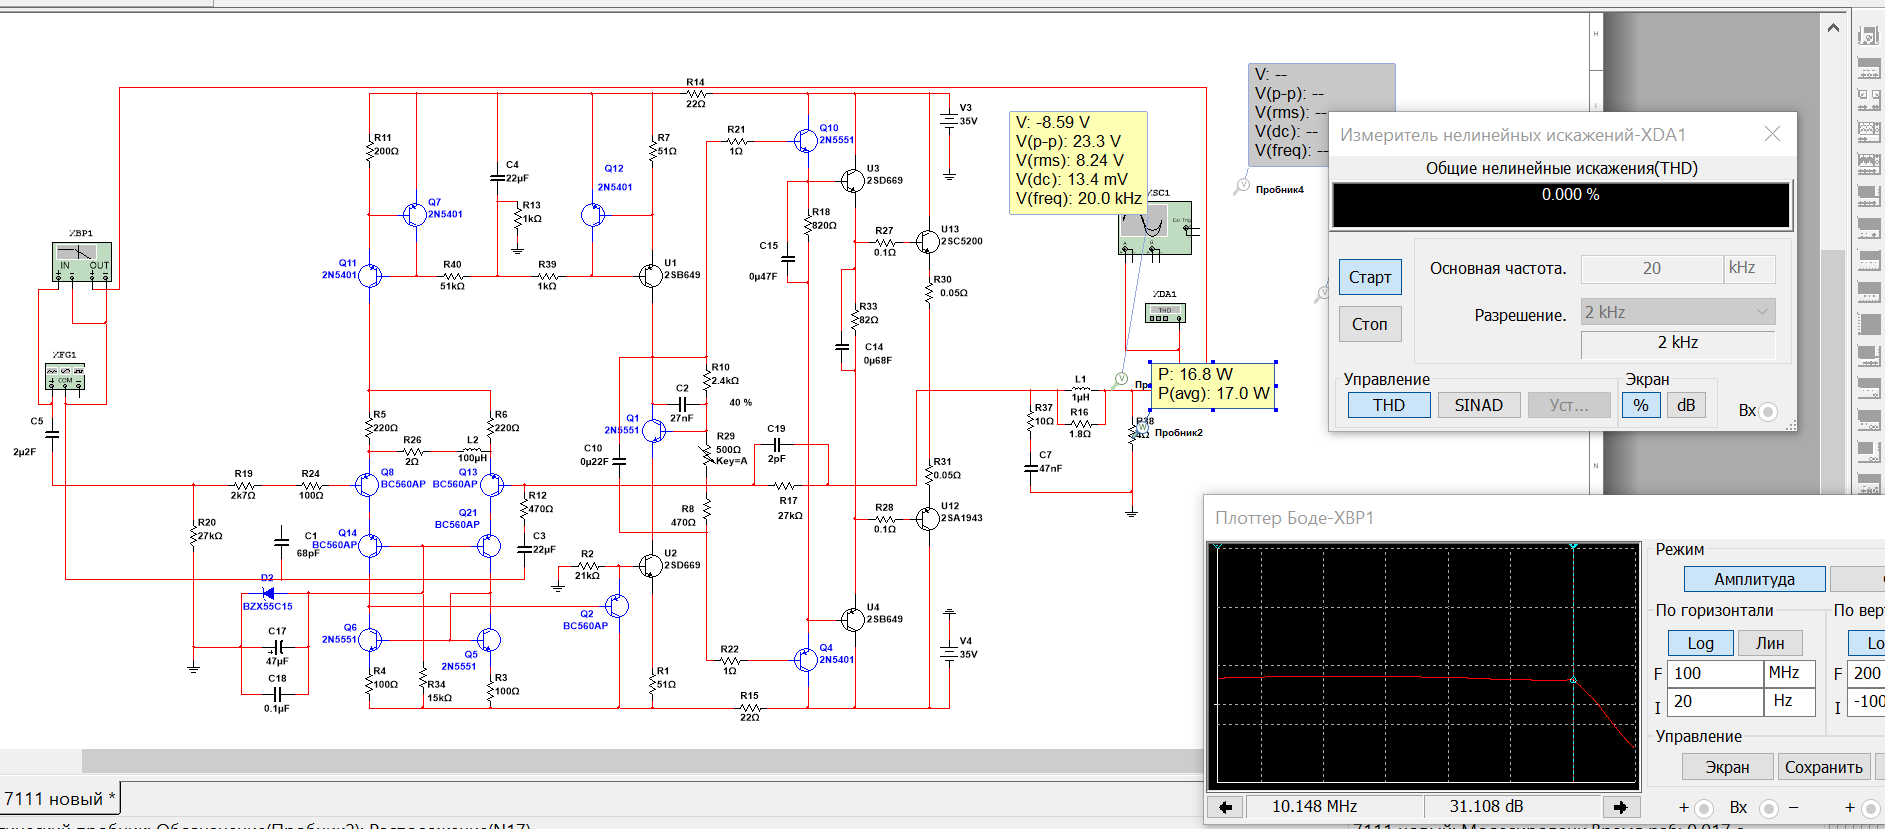
Task: Click the 2 kHz resolution value field
Action: pos(1678,343)
